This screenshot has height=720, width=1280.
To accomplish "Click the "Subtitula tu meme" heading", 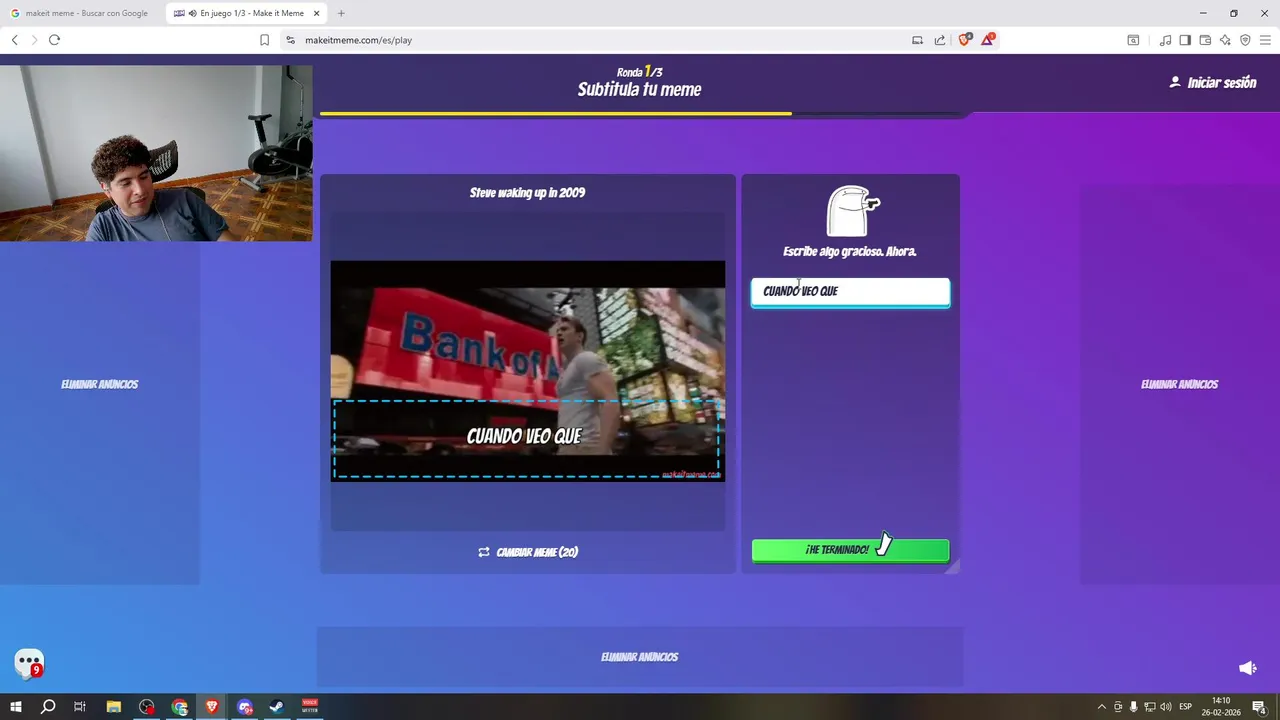I will [639, 89].
